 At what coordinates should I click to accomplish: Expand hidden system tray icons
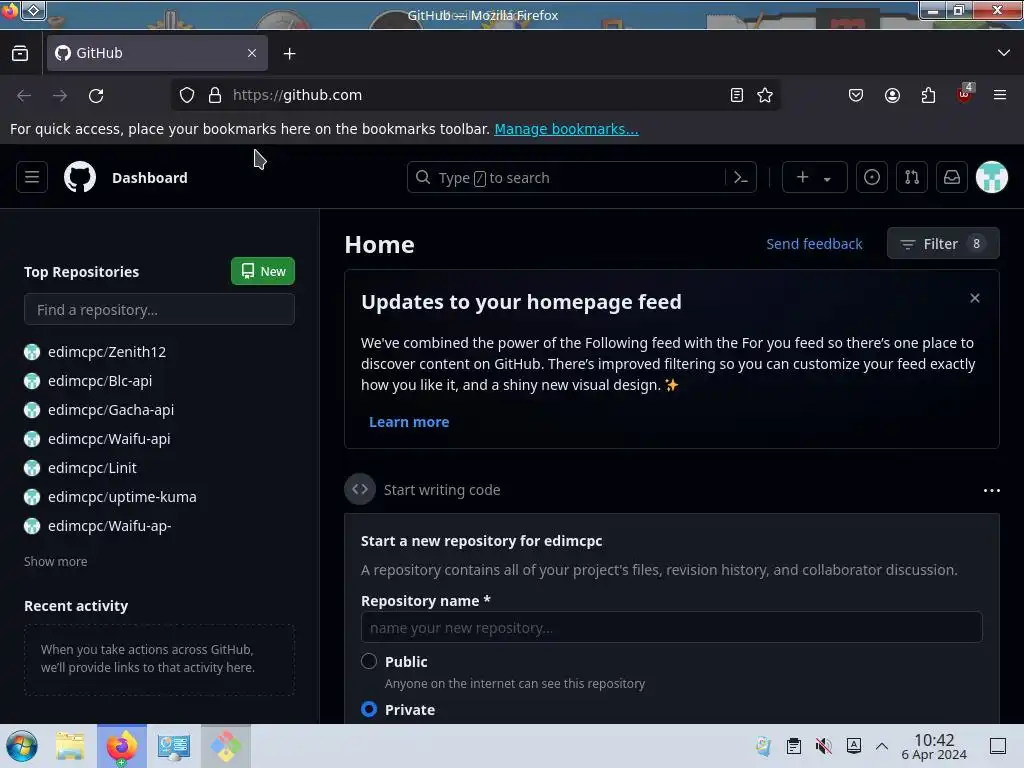point(882,746)
